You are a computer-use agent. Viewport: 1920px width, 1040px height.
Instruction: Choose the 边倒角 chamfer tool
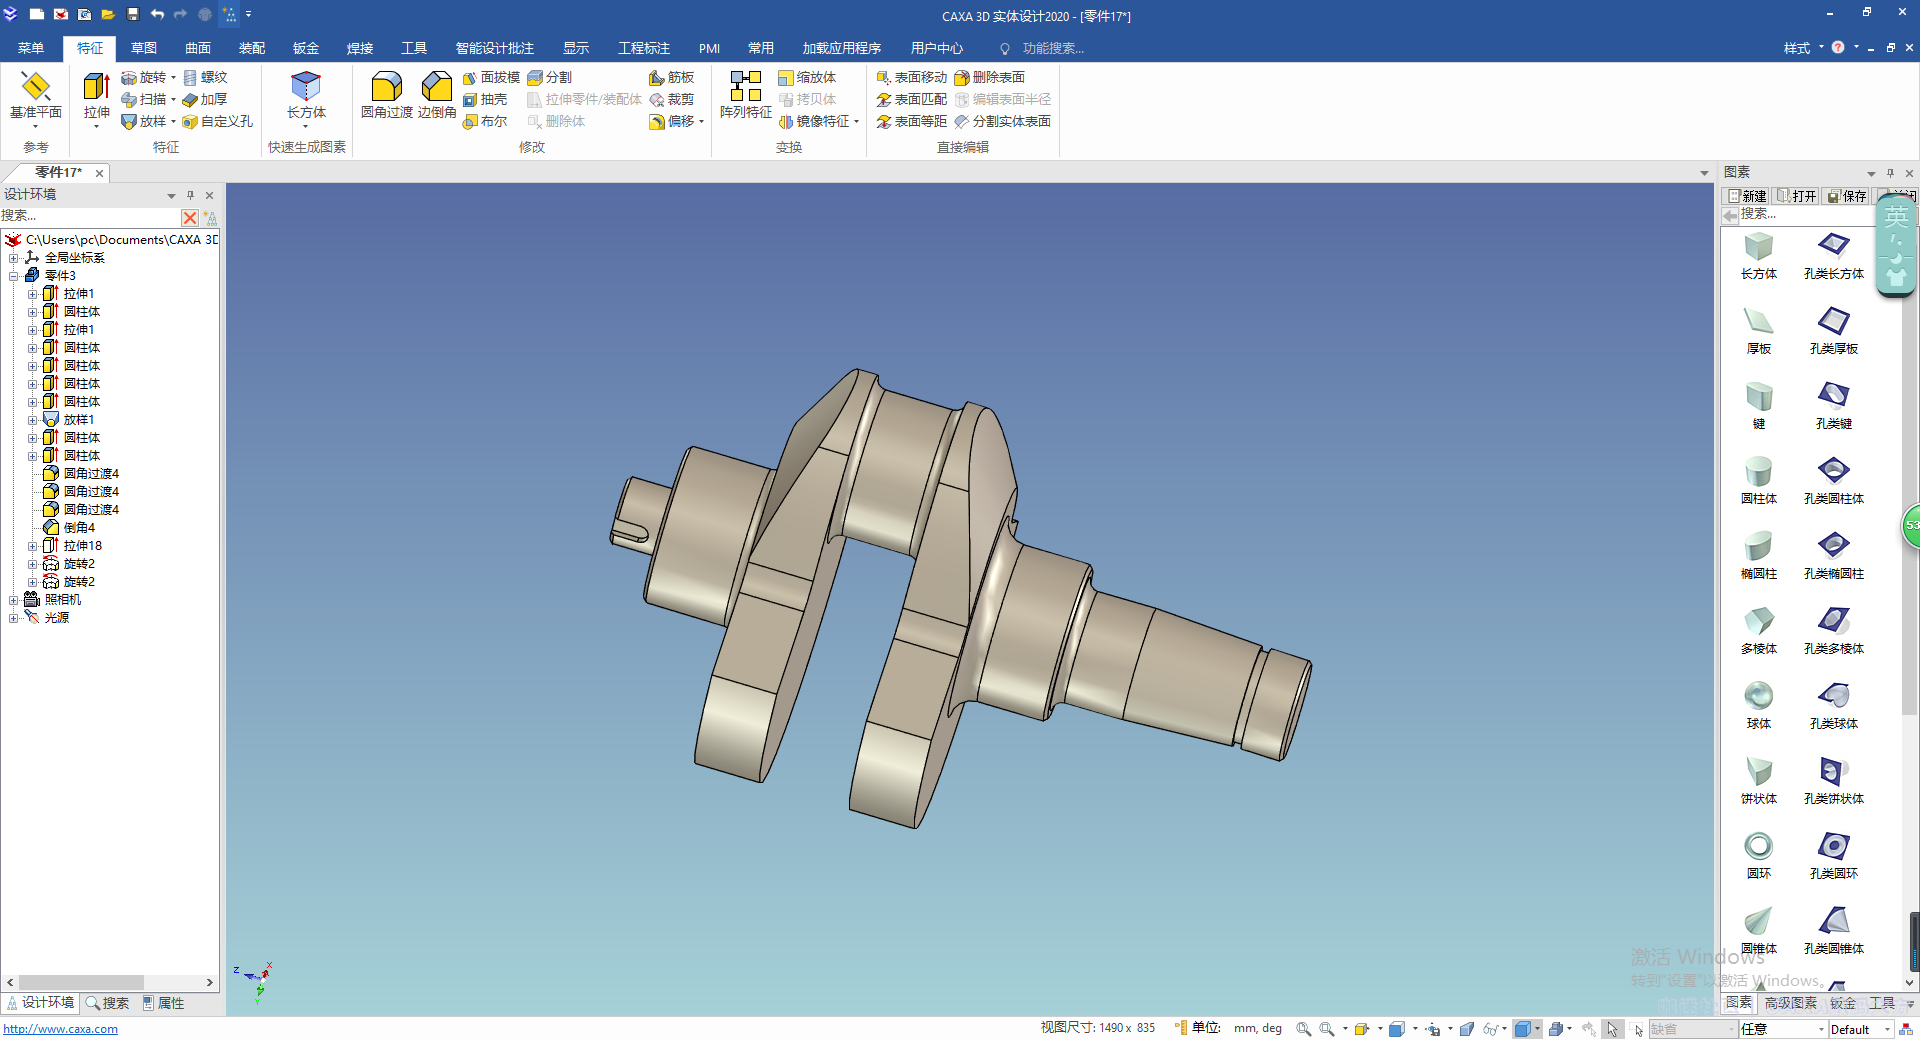point(437,95)
